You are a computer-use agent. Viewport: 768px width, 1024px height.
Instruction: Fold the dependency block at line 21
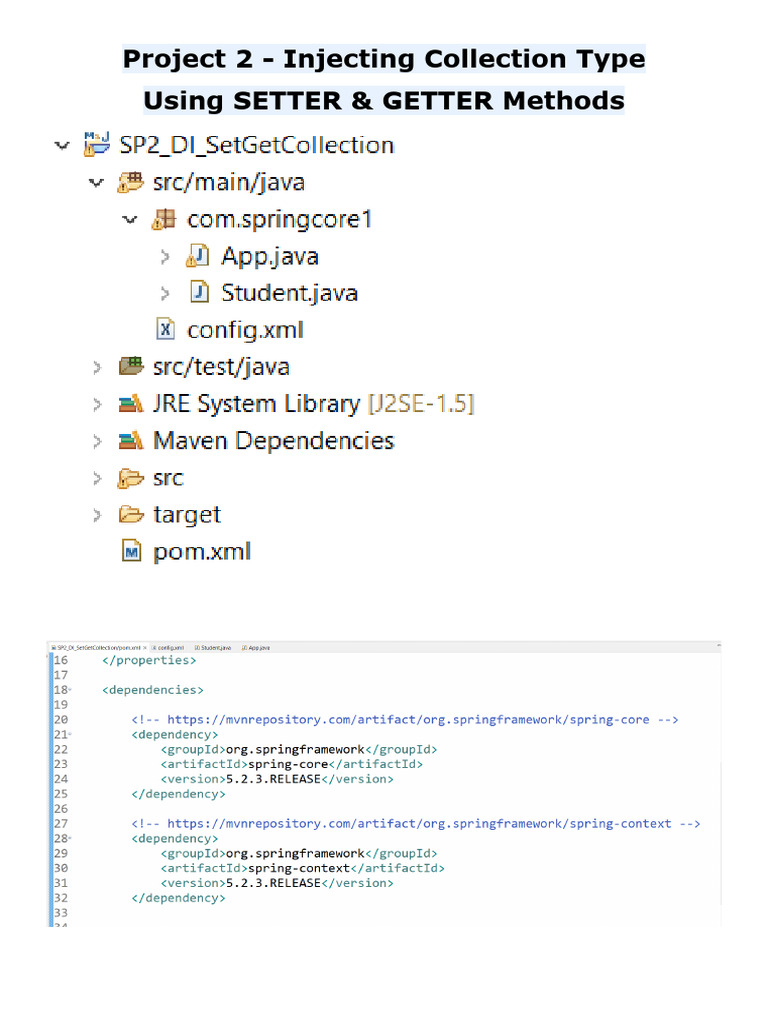point(70,735)
